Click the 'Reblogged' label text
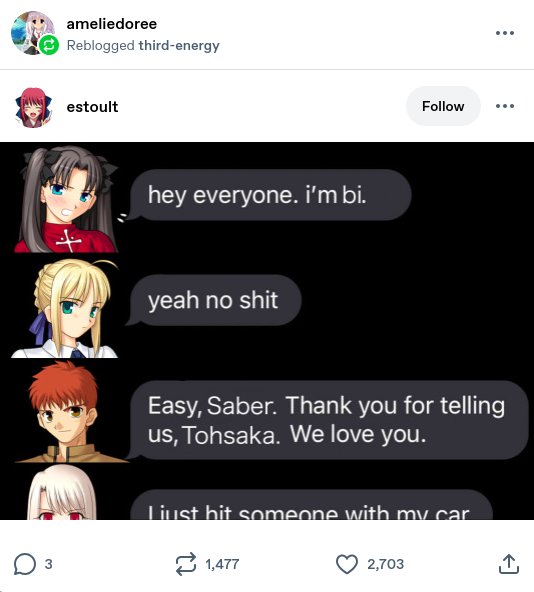 [x=100, y=45]
